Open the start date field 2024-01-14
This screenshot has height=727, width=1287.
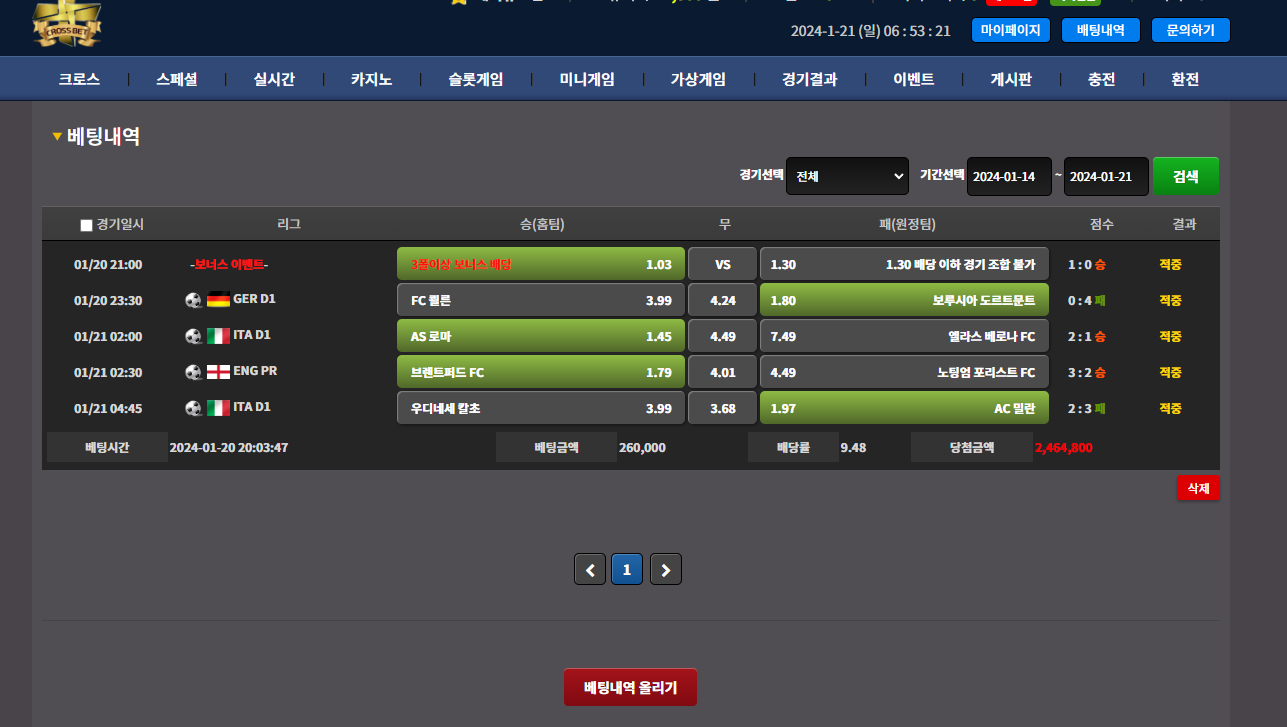[x=1009, y=176]
